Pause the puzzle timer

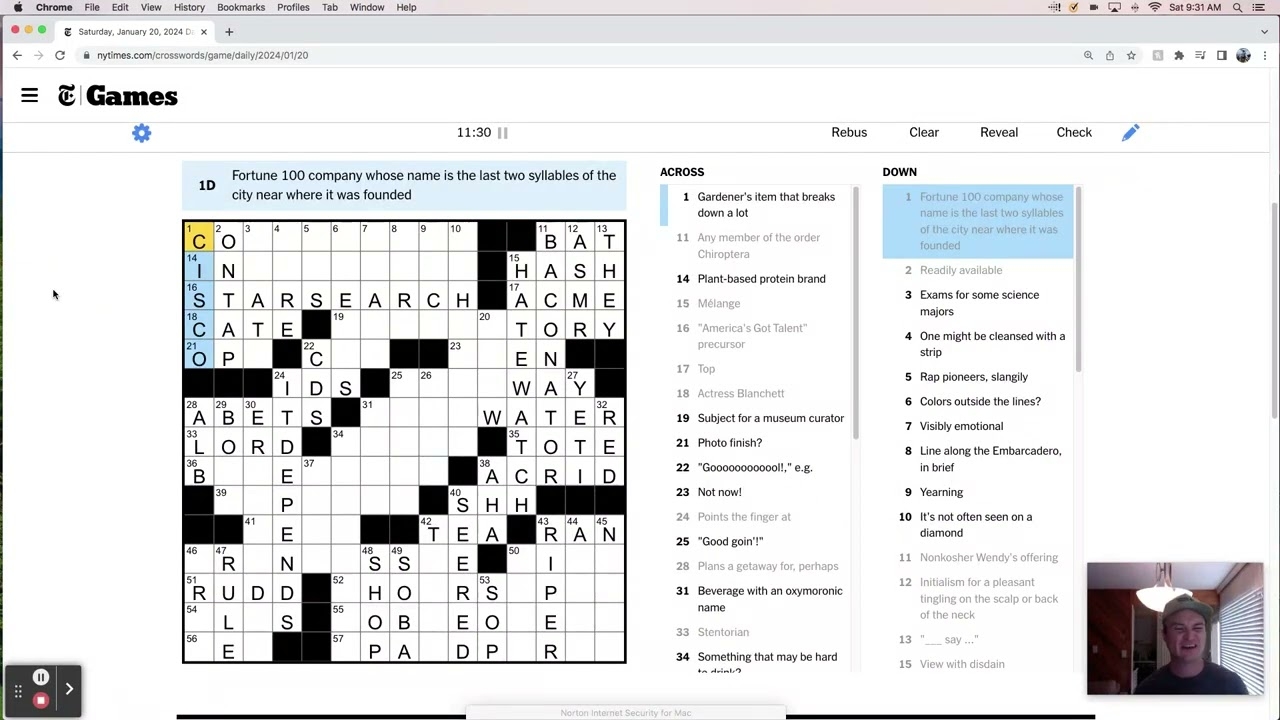[x=503, y=133]
